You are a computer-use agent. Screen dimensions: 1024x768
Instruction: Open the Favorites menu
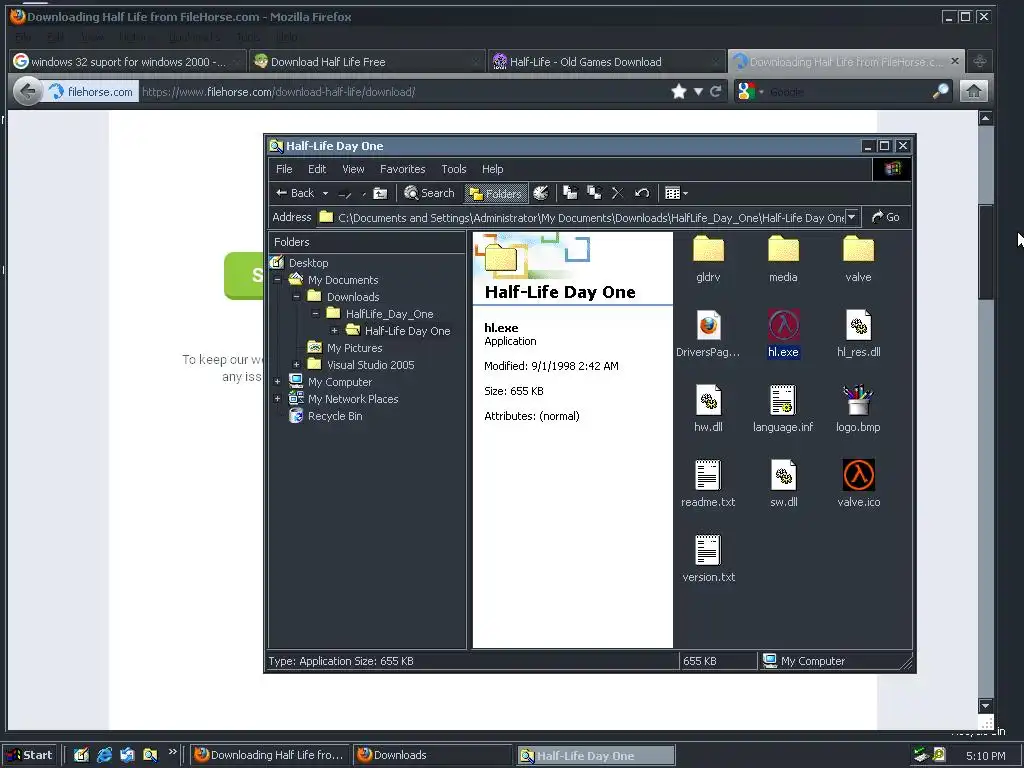point(402,169)
